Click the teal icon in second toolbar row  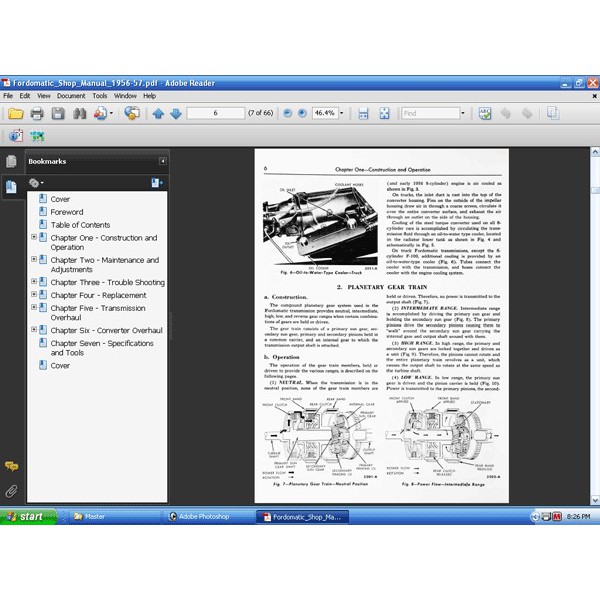37,136
